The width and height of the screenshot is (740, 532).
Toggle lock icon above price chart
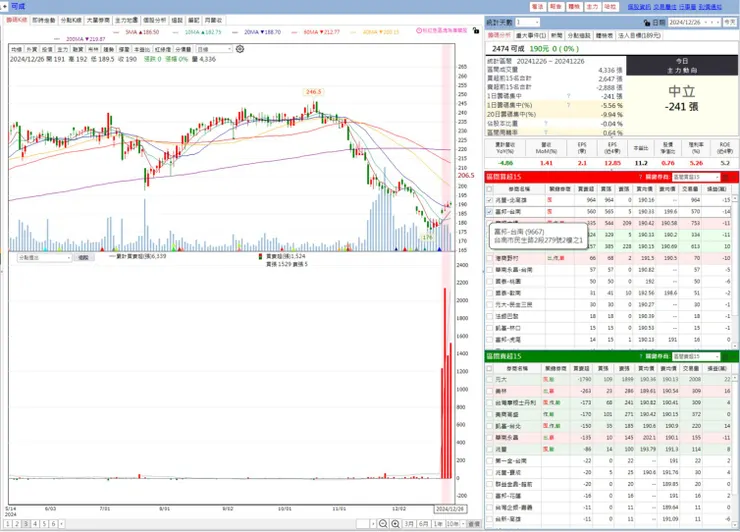tap(476, 31)
